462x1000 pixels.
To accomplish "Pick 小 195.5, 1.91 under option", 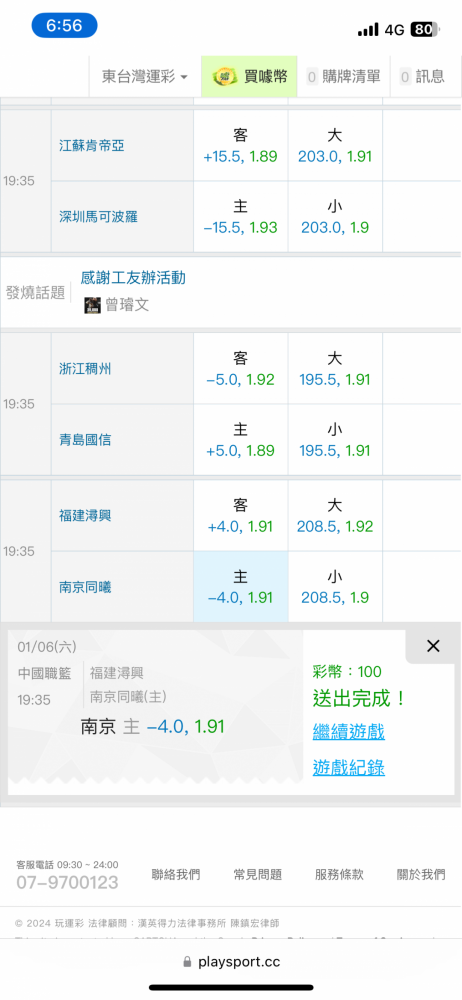I will pyautogui.click(x=335, y=439).
